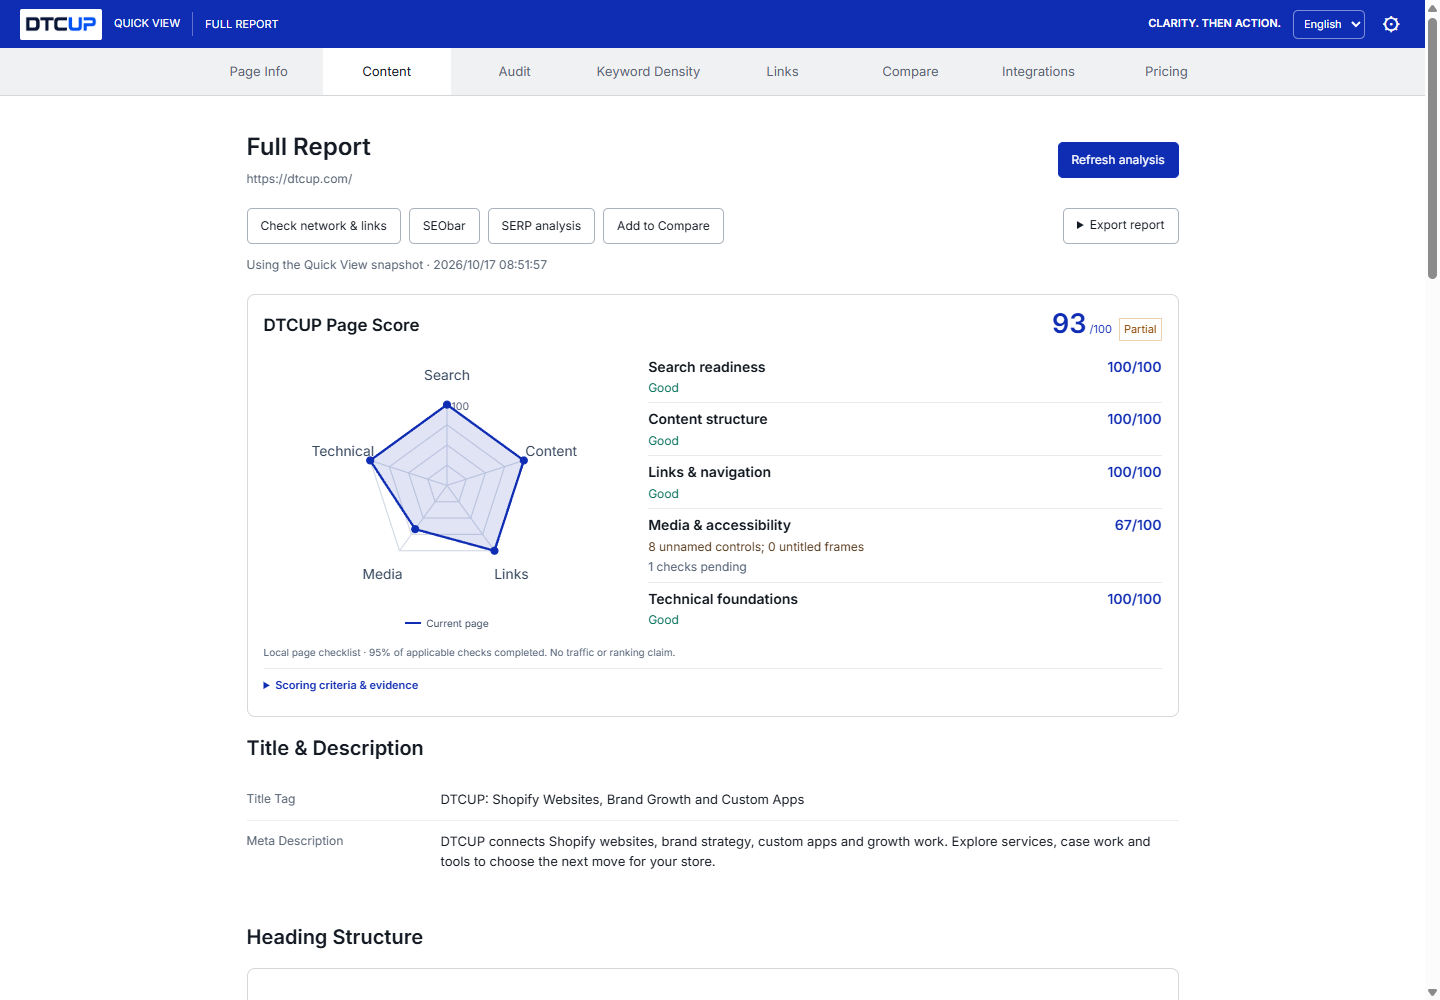Switch to Full Report view
Image resolution: width=1440 pixels, height=1000 pixels.
[x=242, y=24]
